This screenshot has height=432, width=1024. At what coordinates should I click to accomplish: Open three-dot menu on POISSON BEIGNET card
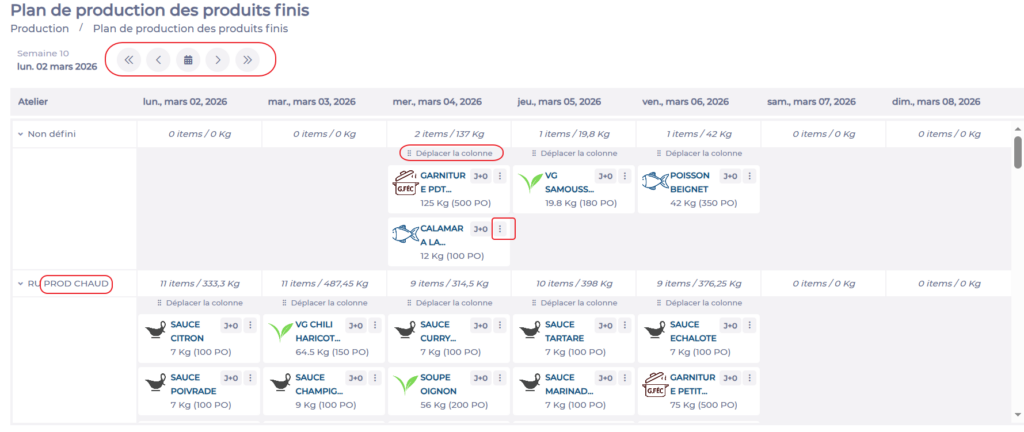click(x=750, y=176)
